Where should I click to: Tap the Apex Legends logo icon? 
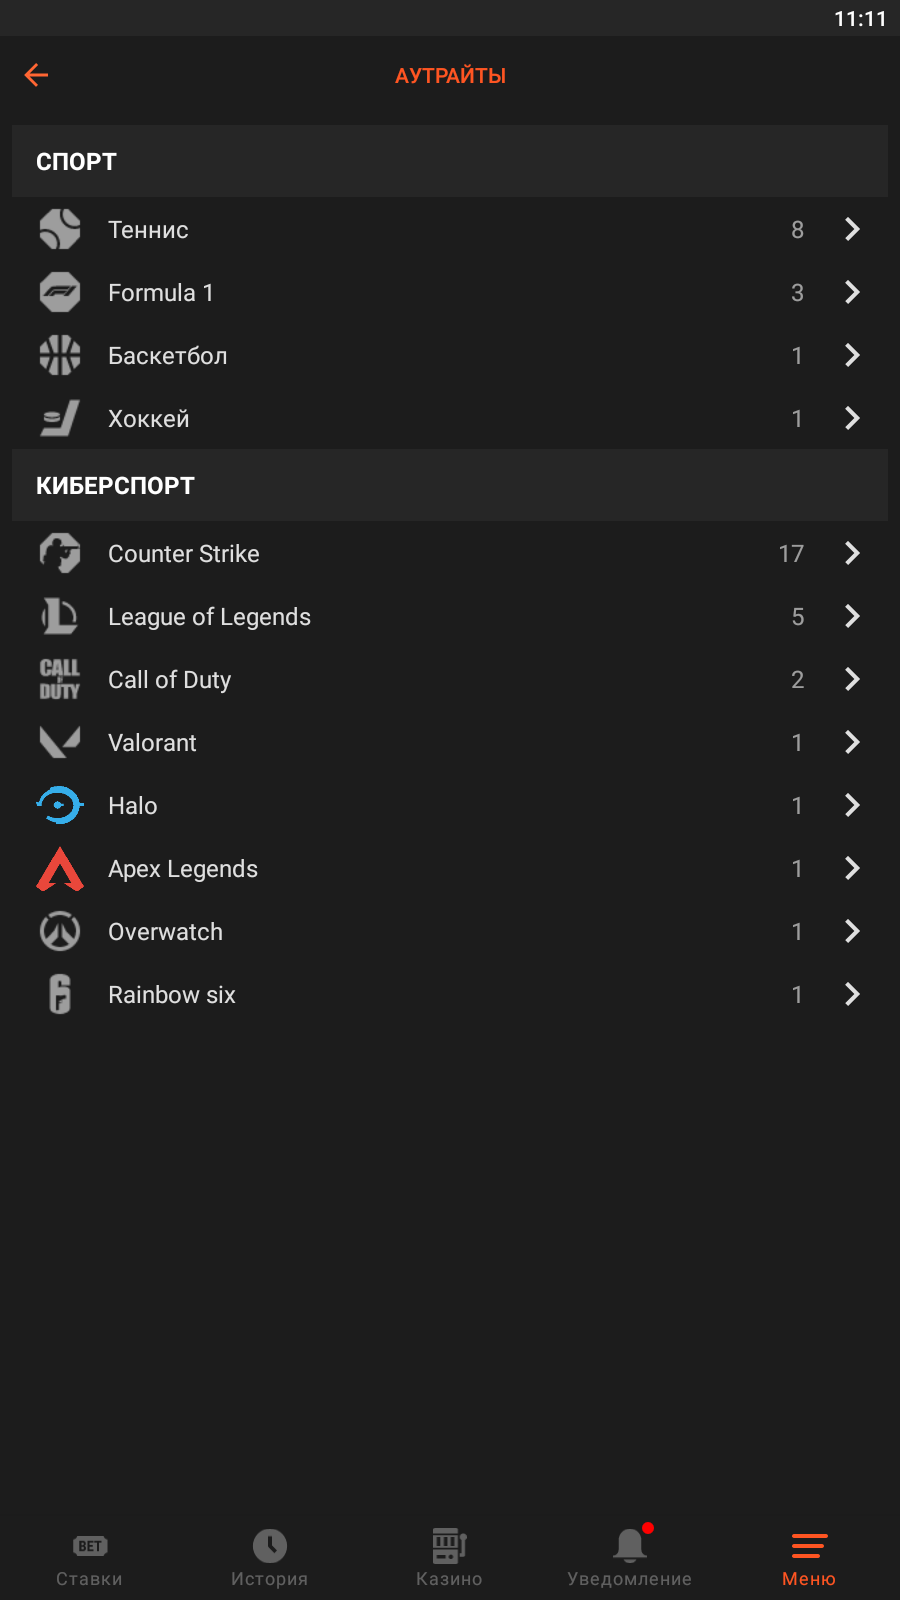(60, 868)
